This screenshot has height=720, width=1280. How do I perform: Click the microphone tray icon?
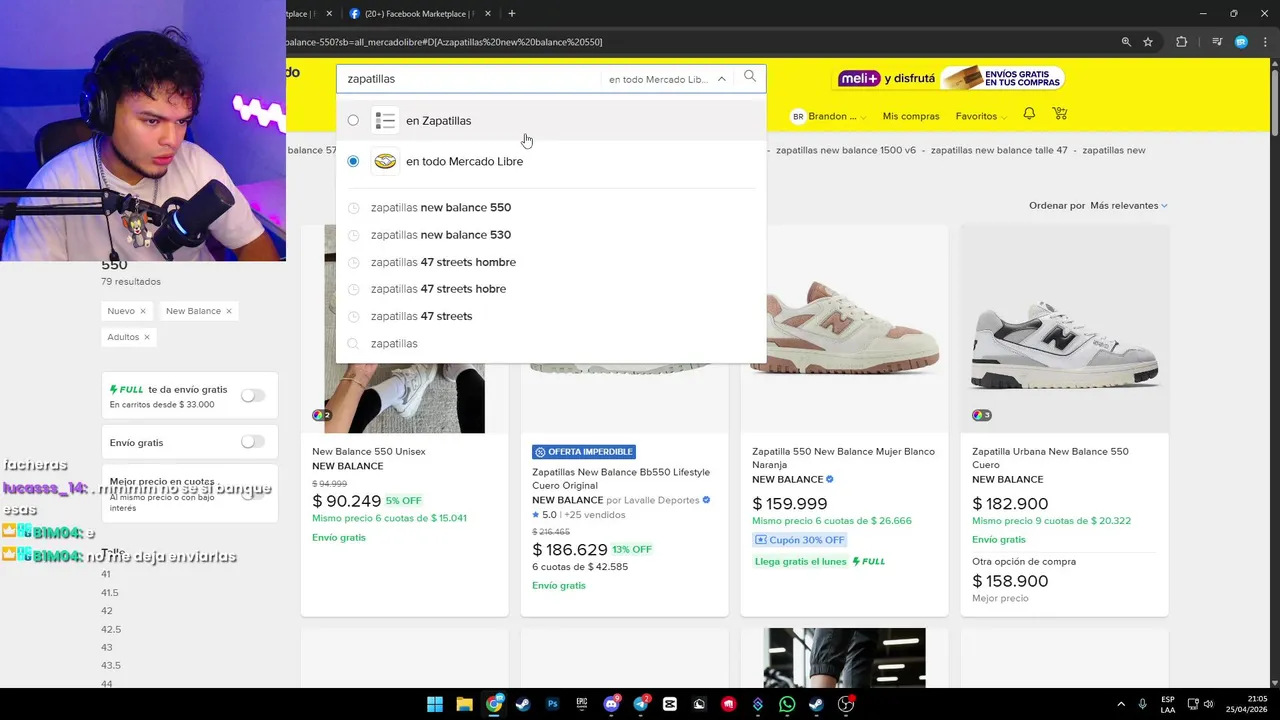click(x=1142, y=704)
